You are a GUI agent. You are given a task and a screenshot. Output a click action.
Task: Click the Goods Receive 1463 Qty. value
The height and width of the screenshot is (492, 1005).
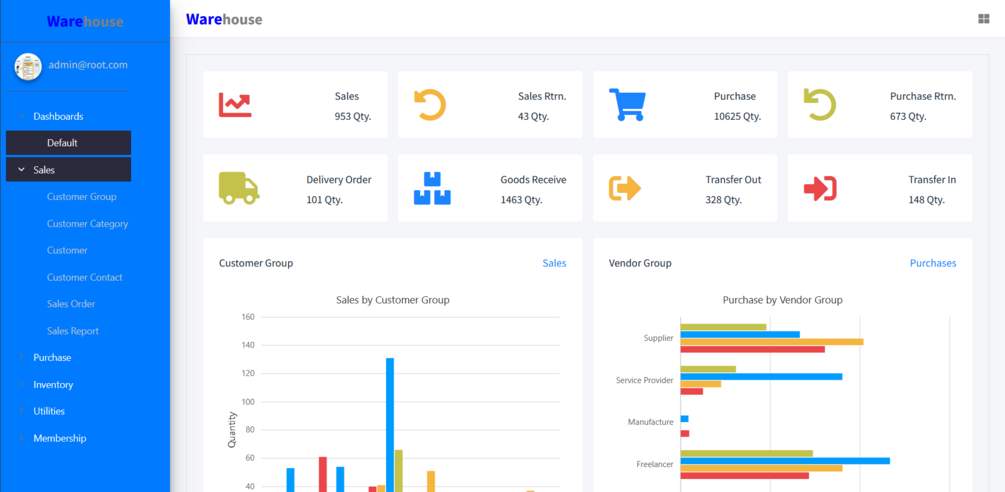(521, 200)
